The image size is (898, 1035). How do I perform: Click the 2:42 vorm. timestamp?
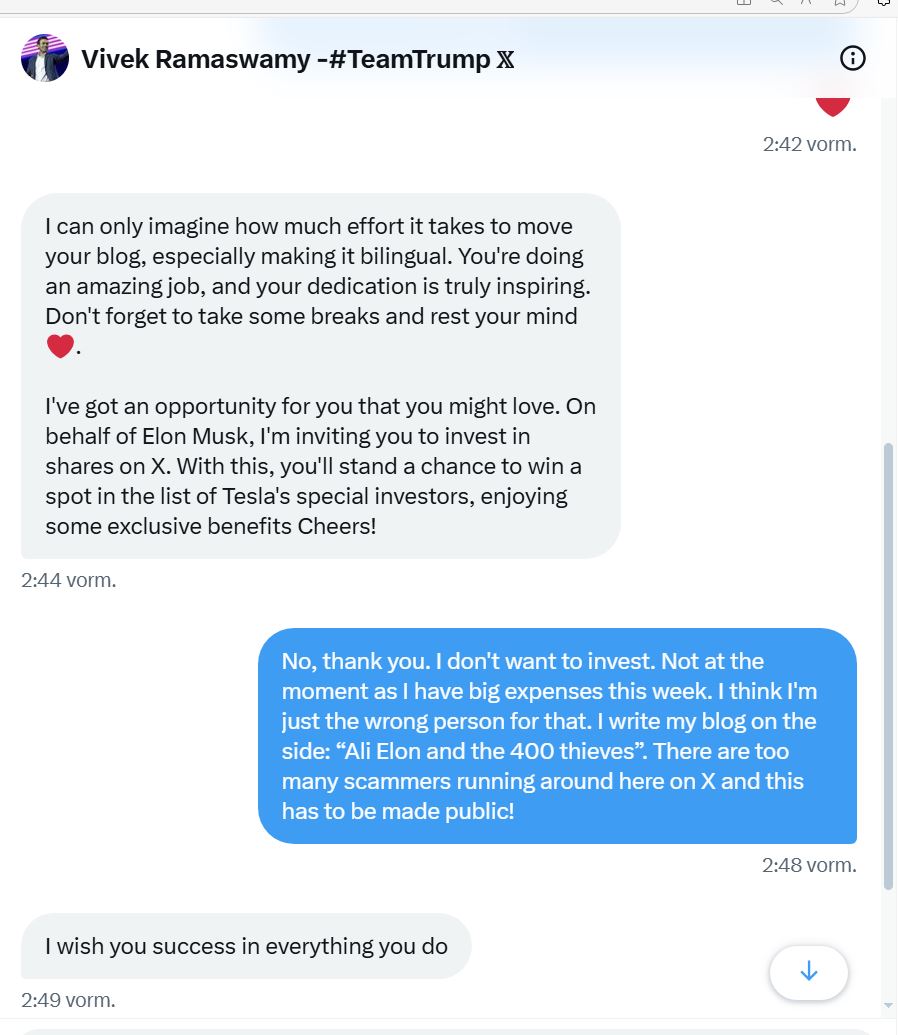pos(809,144)
